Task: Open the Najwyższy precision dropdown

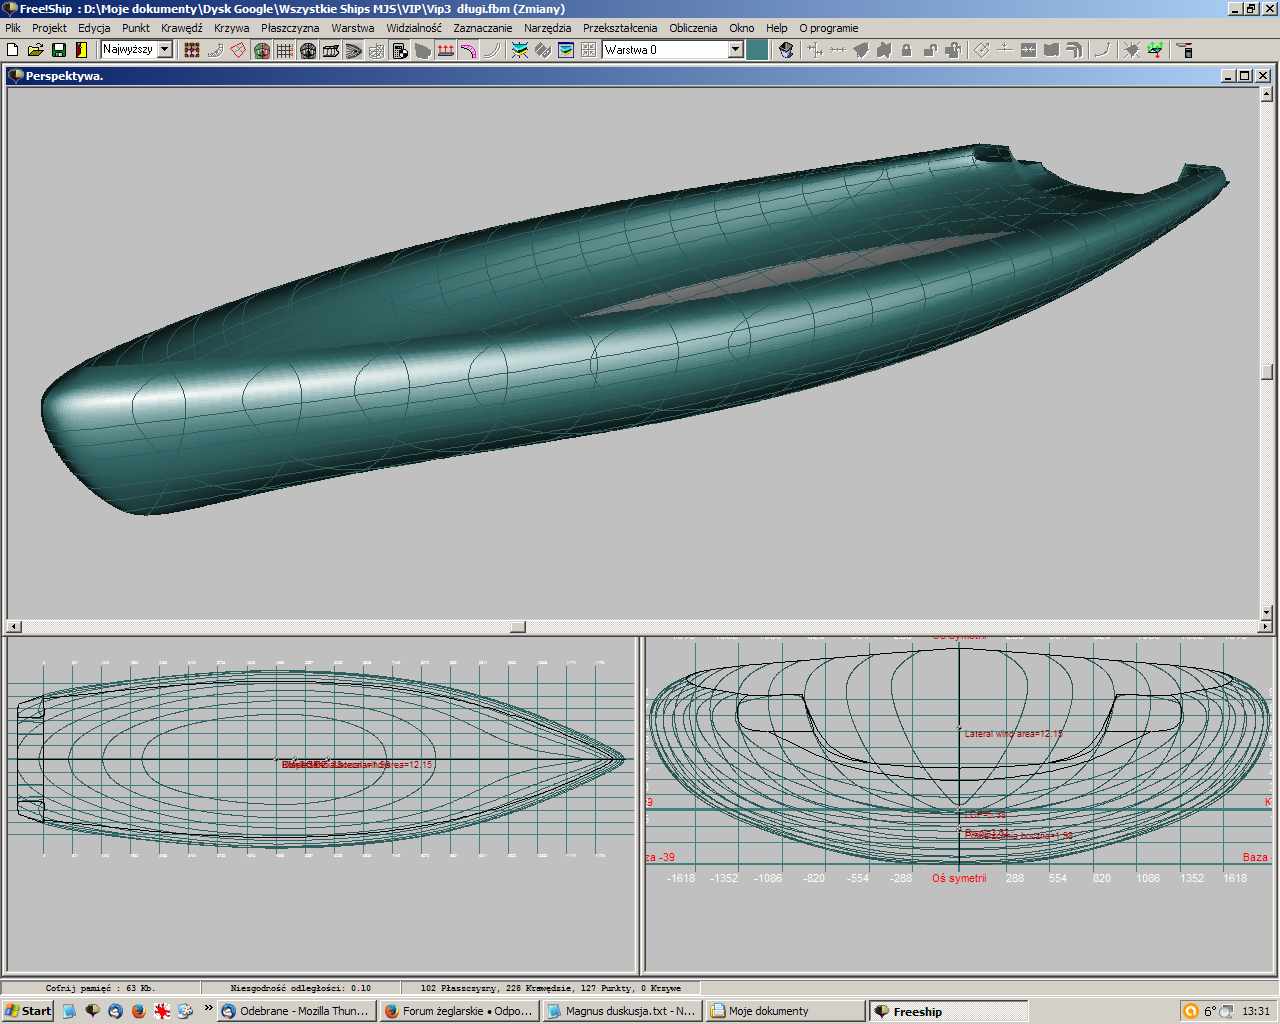Action: (x=165, y=50)
